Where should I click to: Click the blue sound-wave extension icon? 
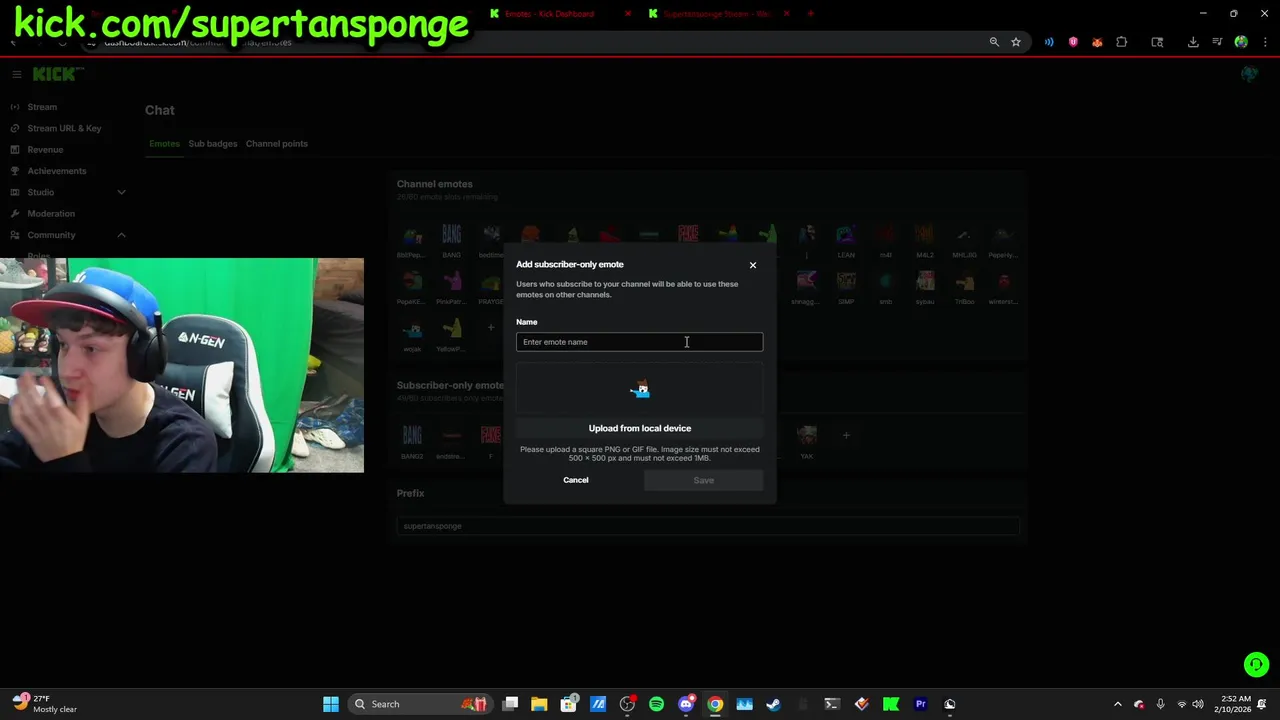1049,42
